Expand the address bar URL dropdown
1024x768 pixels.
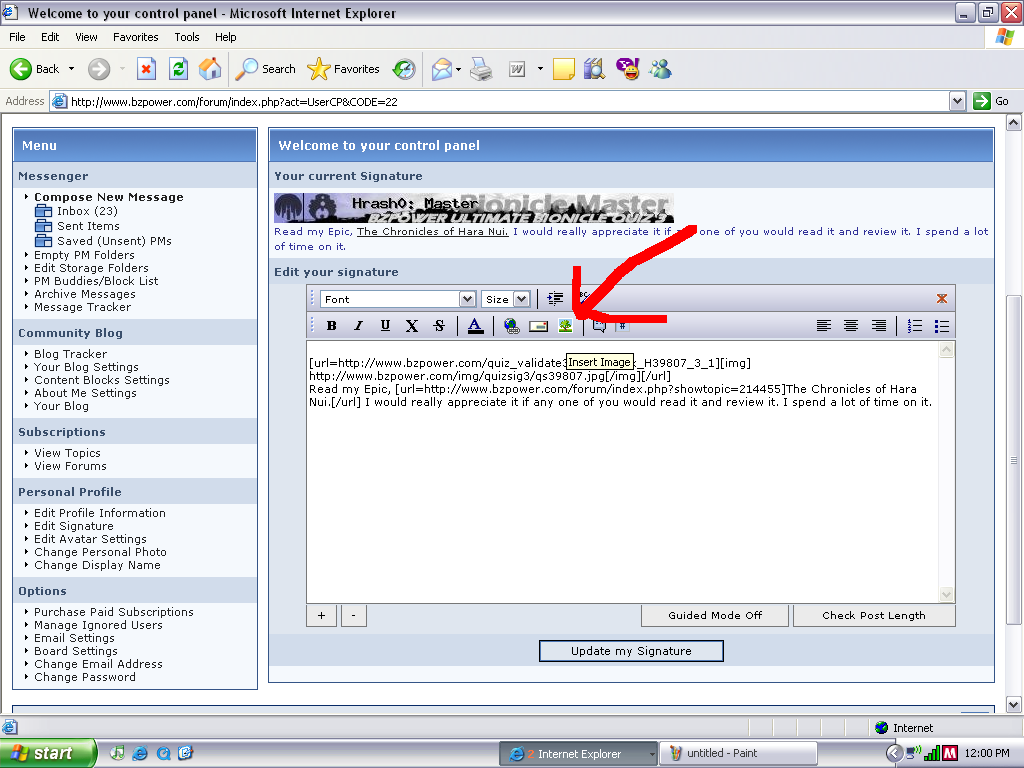(x=957, y=101)
